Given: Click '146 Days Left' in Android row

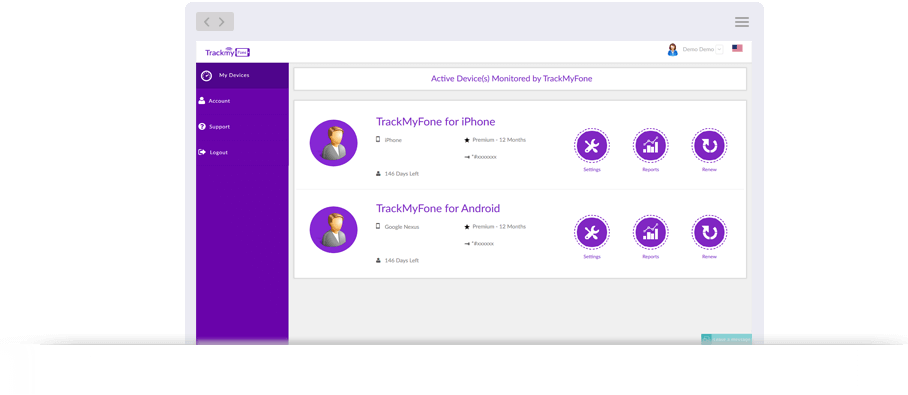Looking at the screenshot, I should tap(401, 261).
